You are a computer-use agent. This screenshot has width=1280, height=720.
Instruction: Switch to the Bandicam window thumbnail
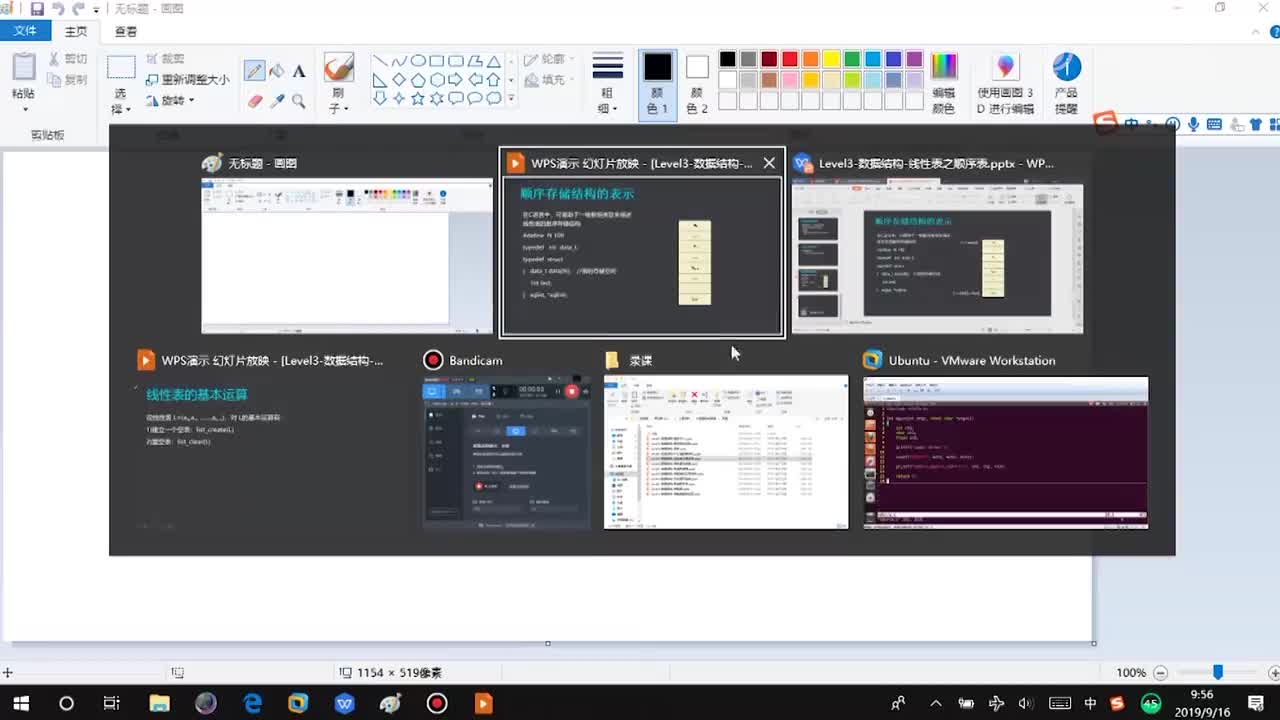(507, 441)
